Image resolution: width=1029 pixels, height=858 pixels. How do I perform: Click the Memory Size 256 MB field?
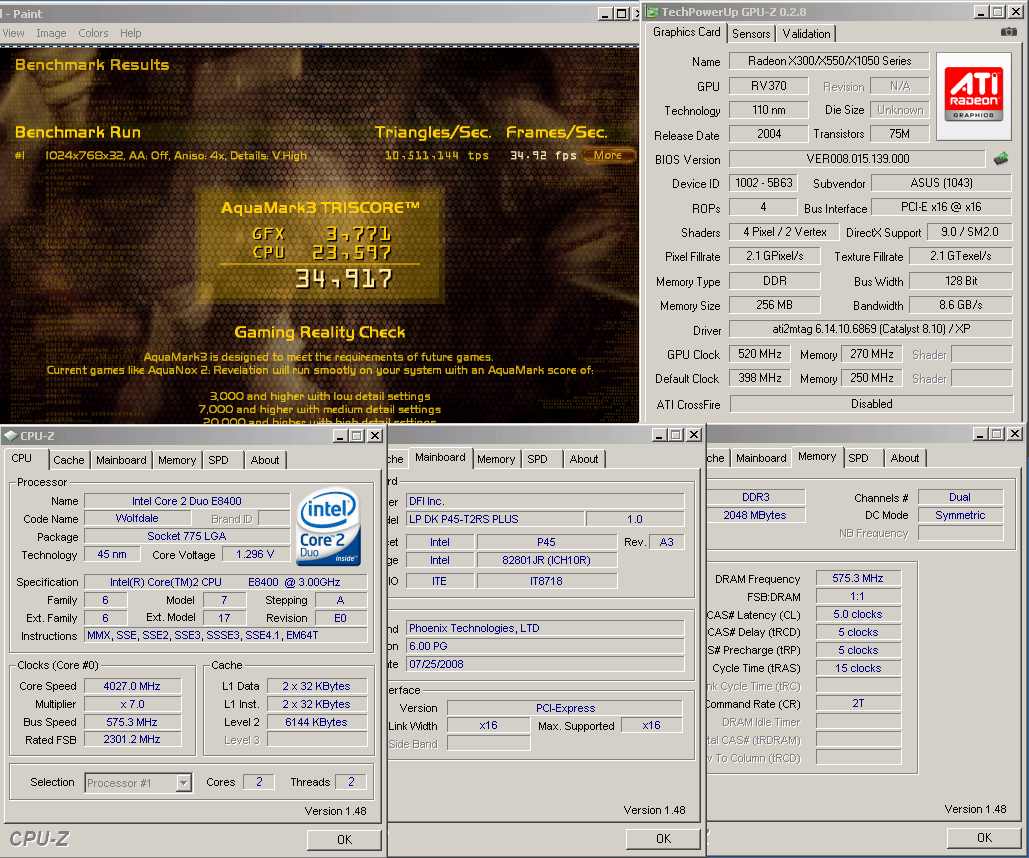click(x=774, y=305)
